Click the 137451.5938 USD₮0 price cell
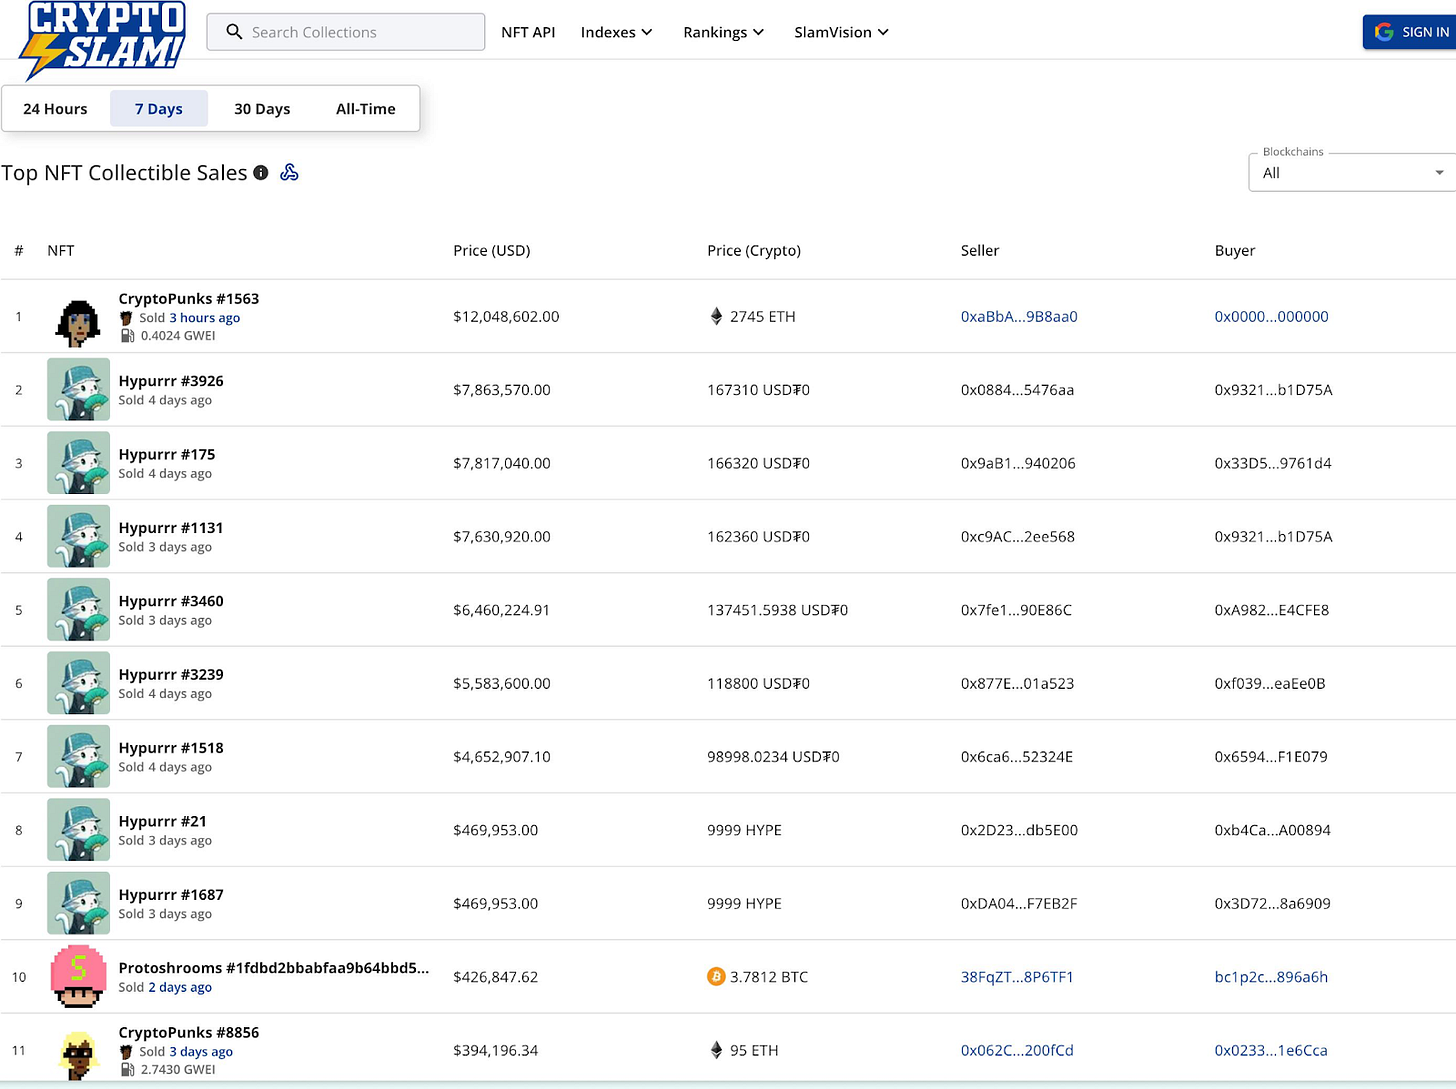 point(777,610)
